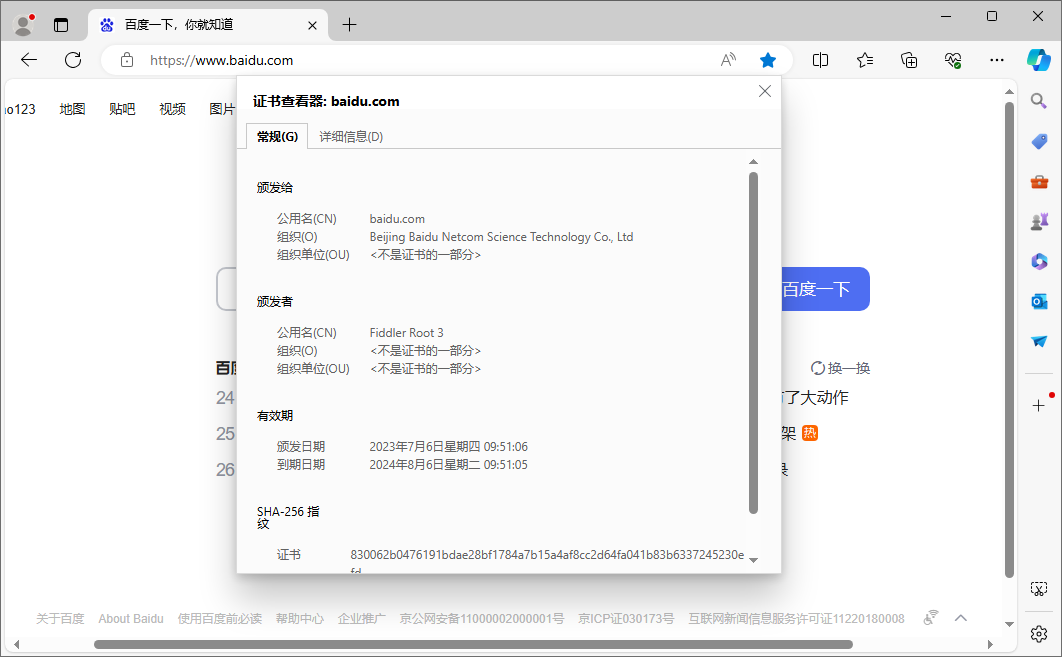Open the browser profile avatar icon
This screenshot has width=1062, height=657.
coord(24,25)
